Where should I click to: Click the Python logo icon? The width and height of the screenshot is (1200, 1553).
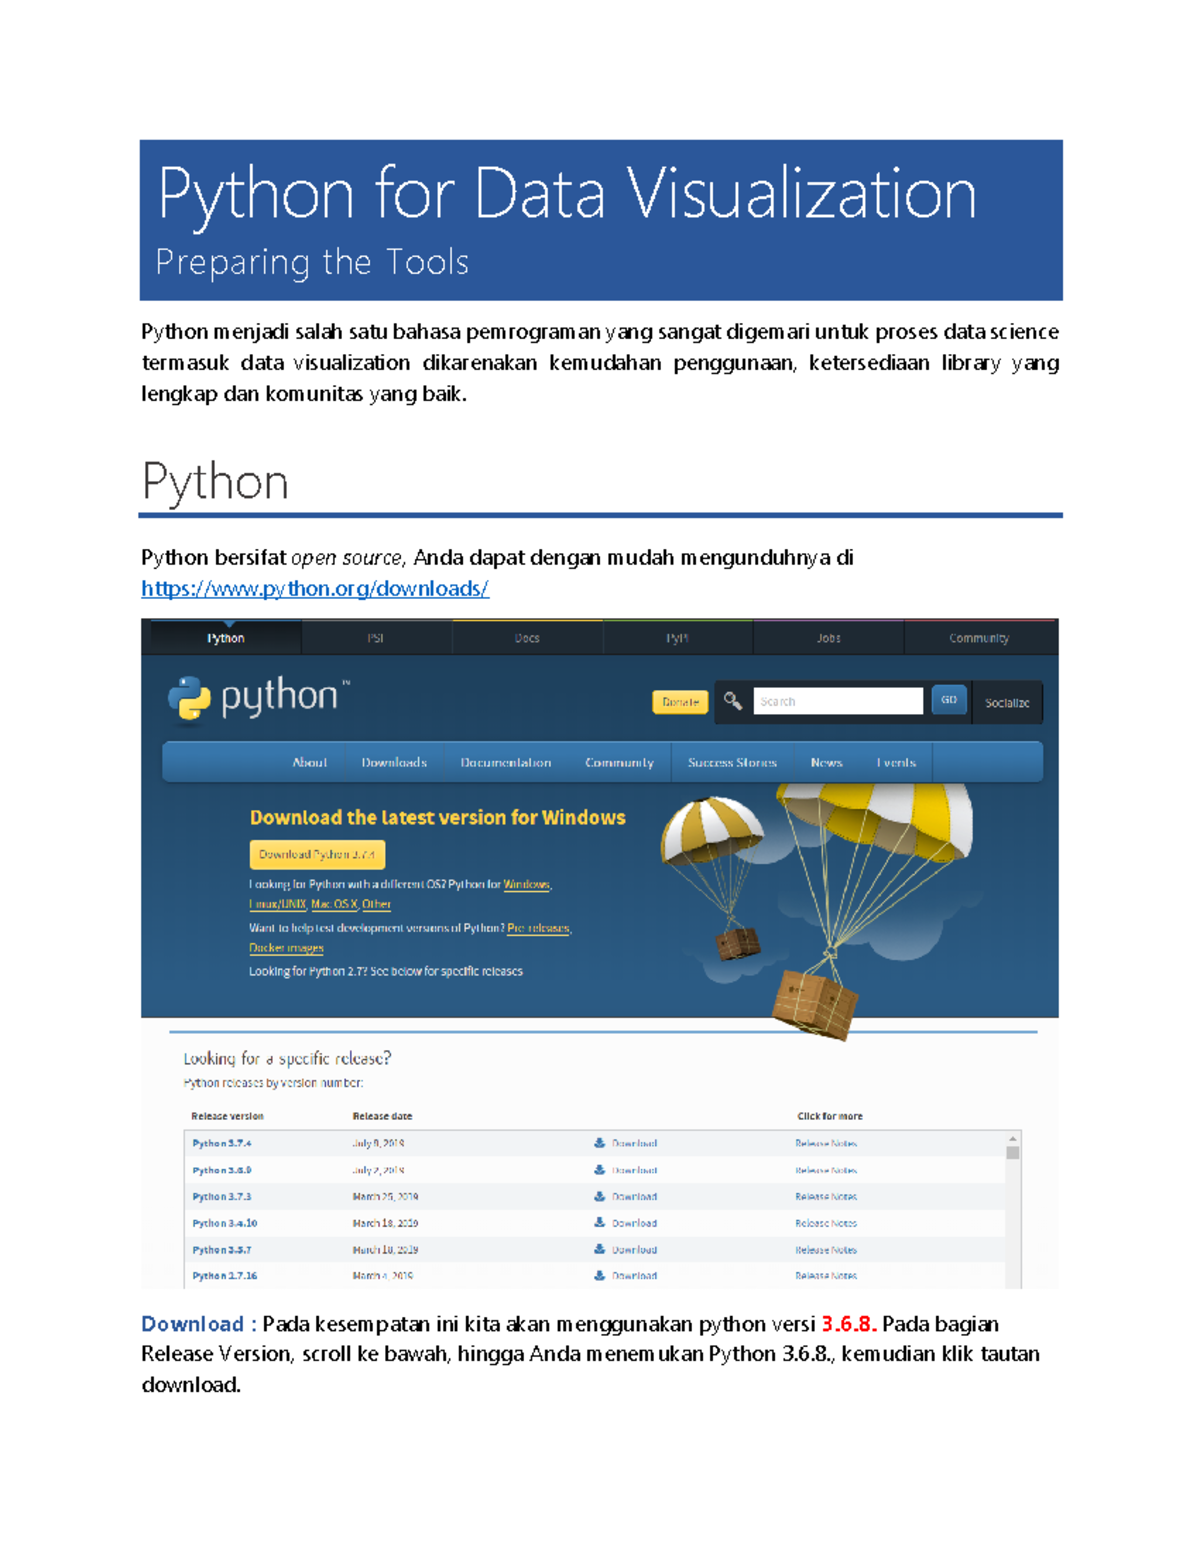192,697
